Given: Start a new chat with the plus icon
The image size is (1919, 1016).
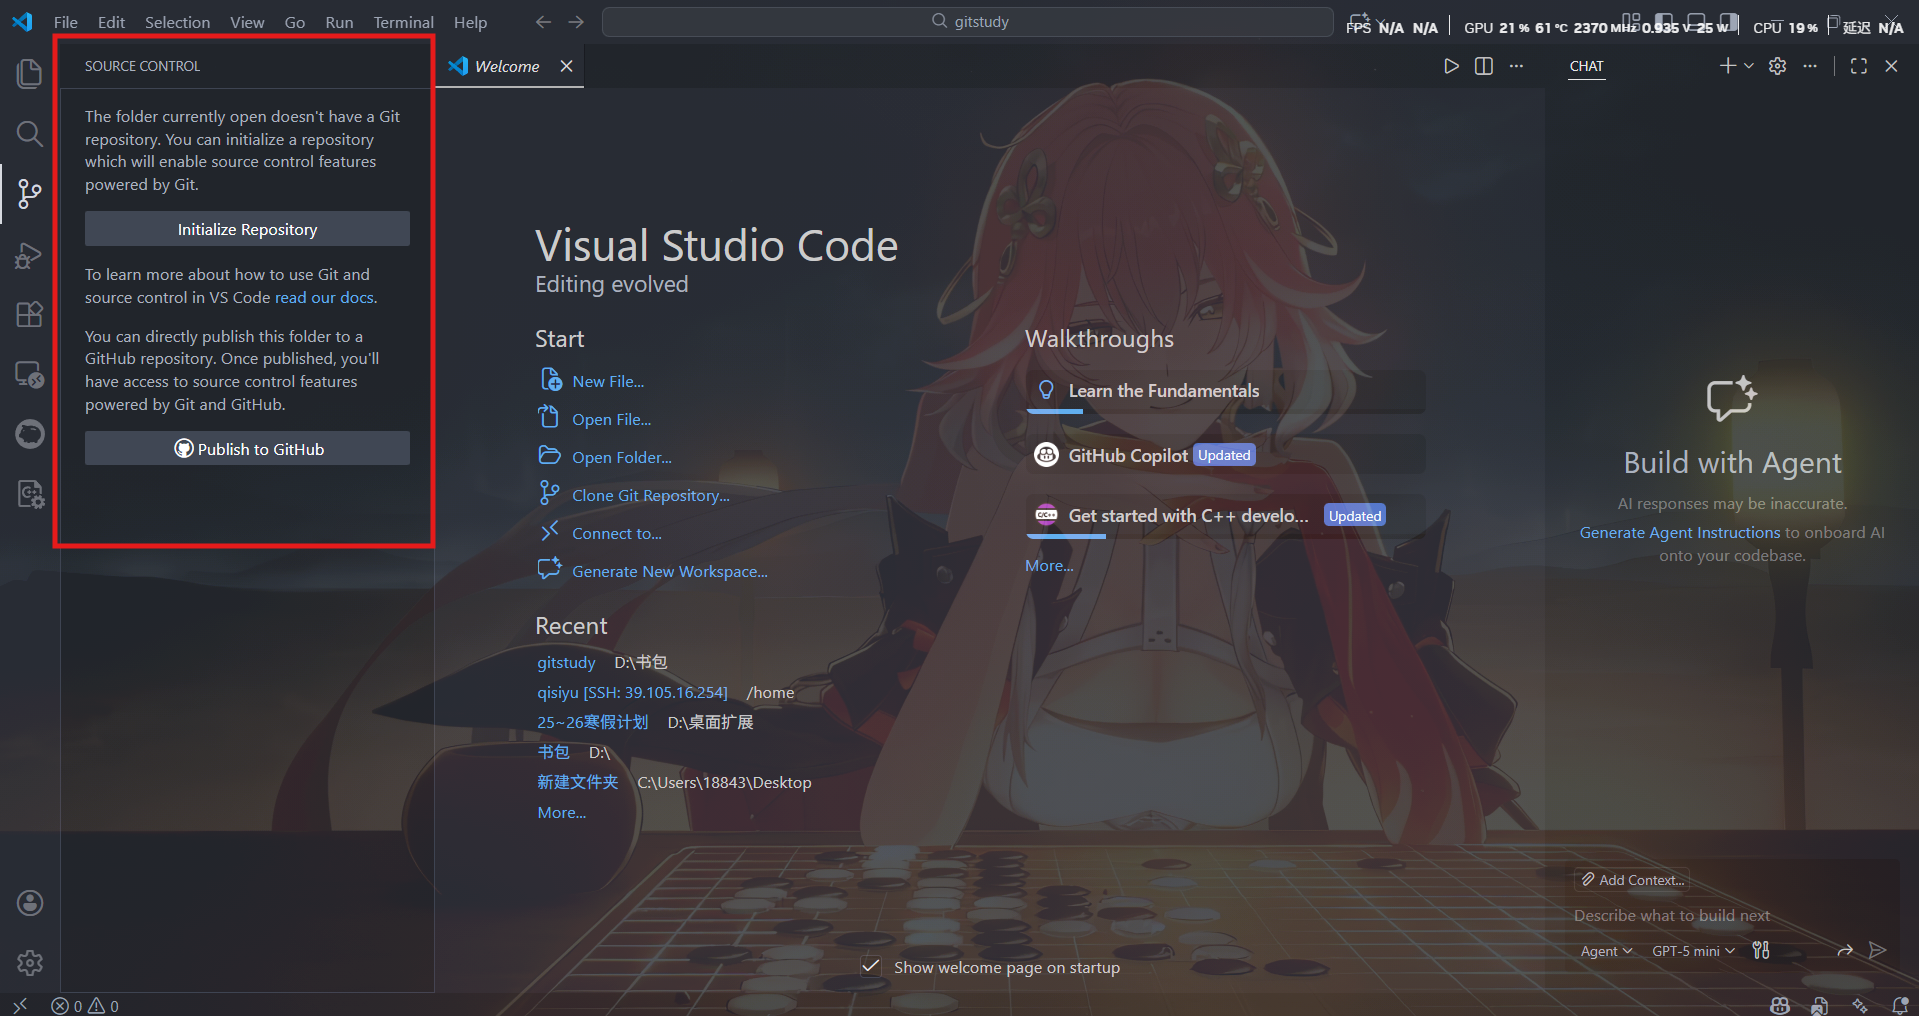Looking at the screenshot, I should pos(1727,66).
